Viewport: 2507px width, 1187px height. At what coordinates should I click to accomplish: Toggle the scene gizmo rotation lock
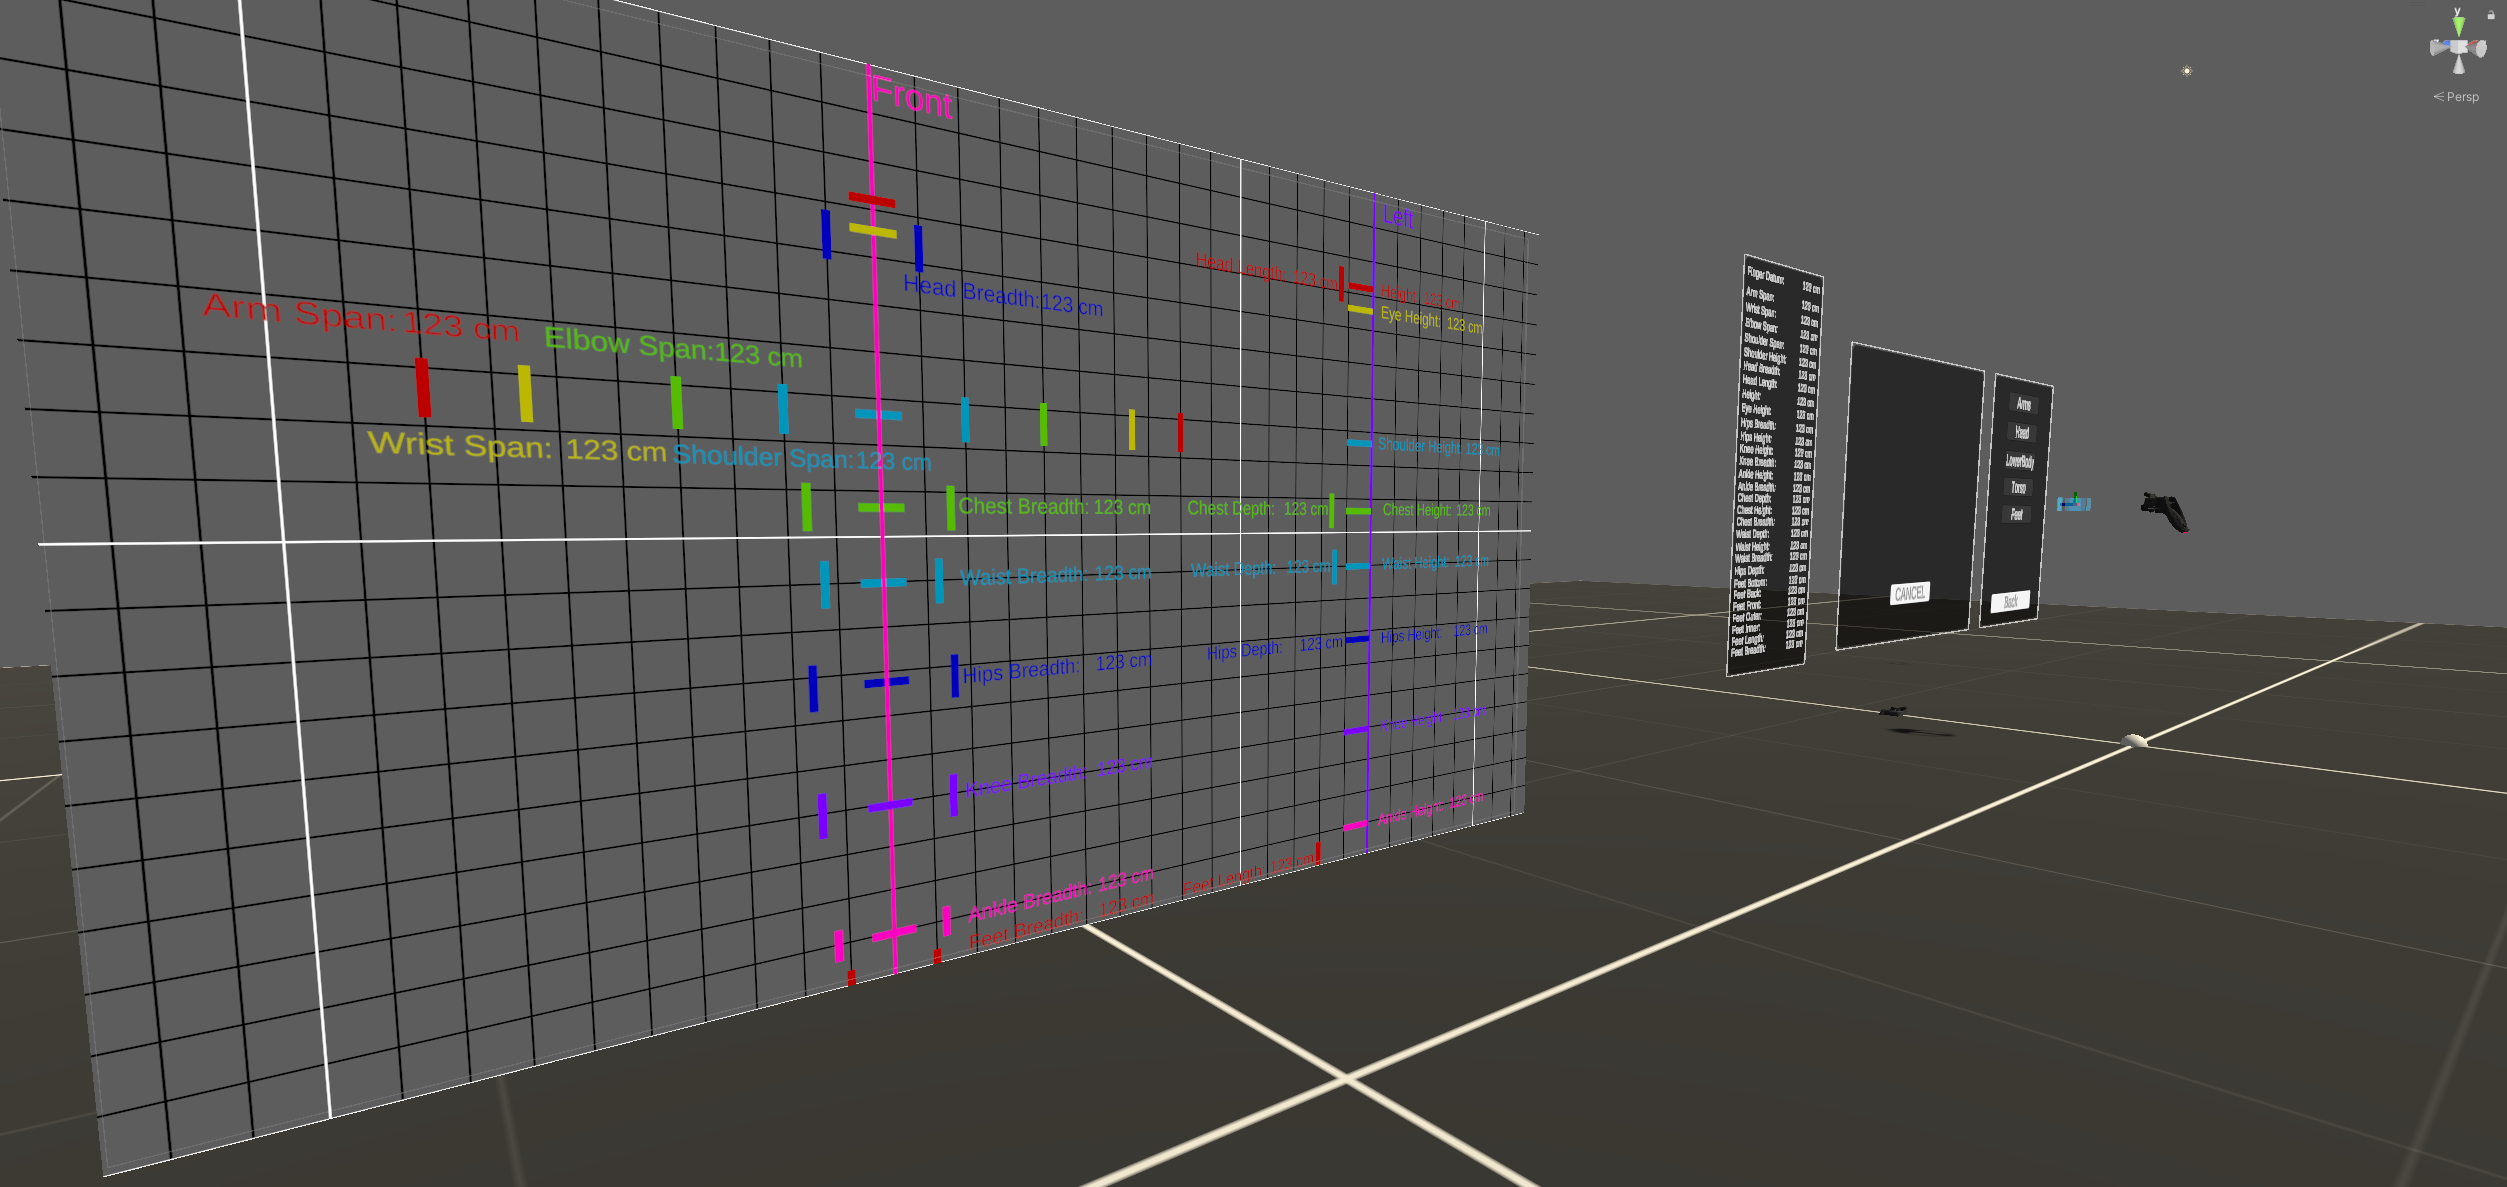point(2490,15)
